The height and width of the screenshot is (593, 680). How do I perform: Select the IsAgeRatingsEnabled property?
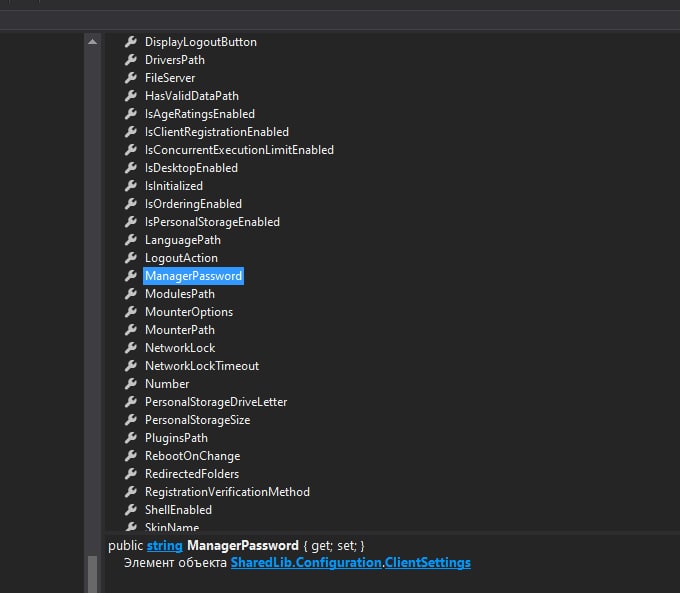tap(200, 114)
